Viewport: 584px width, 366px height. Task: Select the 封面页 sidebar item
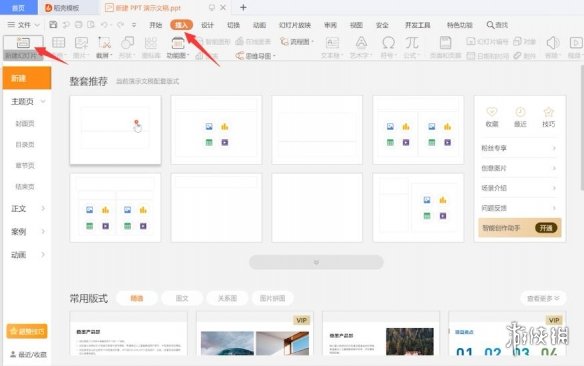(25, 123)
